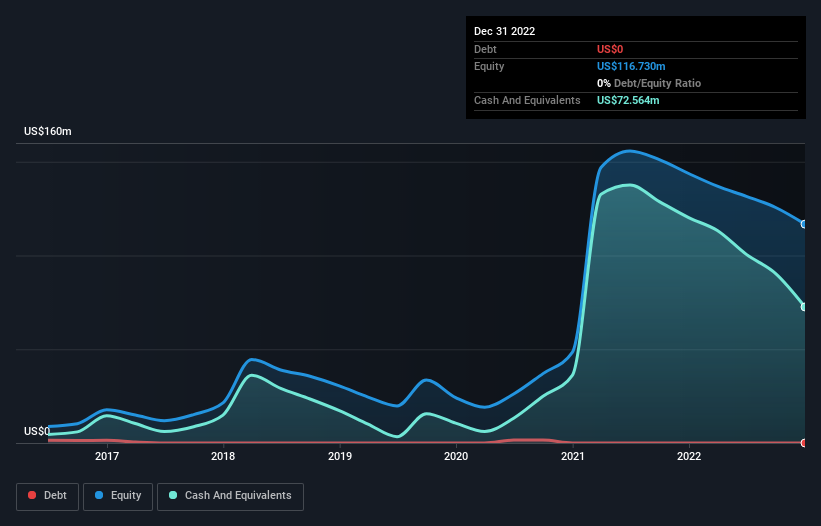The image size is (821, 526).
Task: Click the Debt row label in tooltip
Action: (485, 49)
